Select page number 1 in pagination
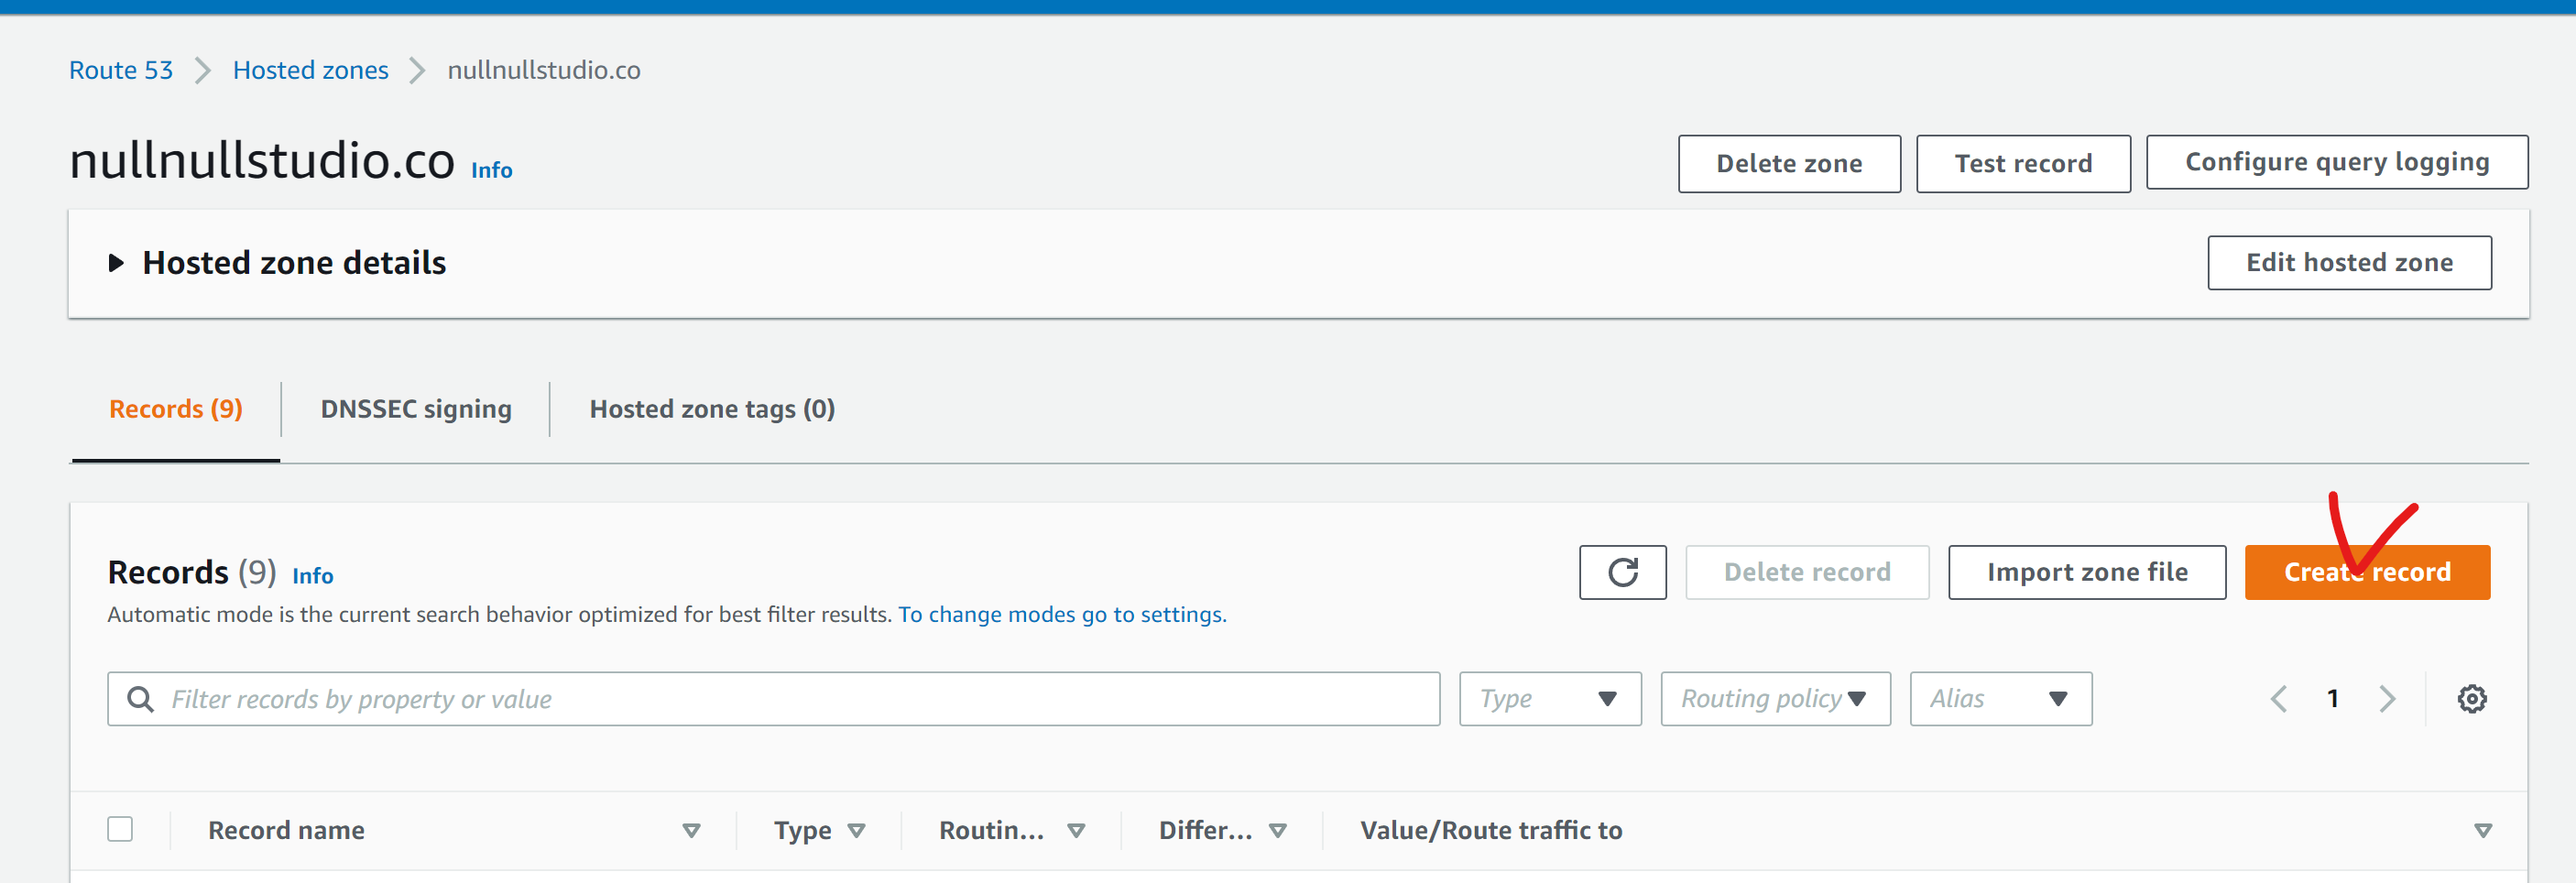Screen dimensions: 2576x883 pyautogui.click(x=2332, y=698)
